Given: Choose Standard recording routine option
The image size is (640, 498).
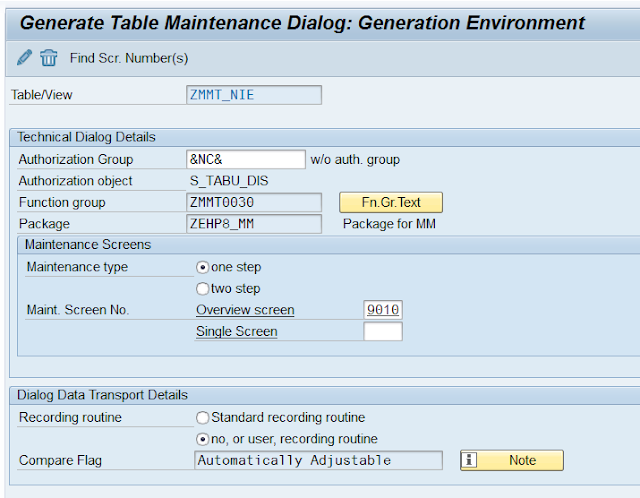Looking at the screenshot, I should 202,418.
